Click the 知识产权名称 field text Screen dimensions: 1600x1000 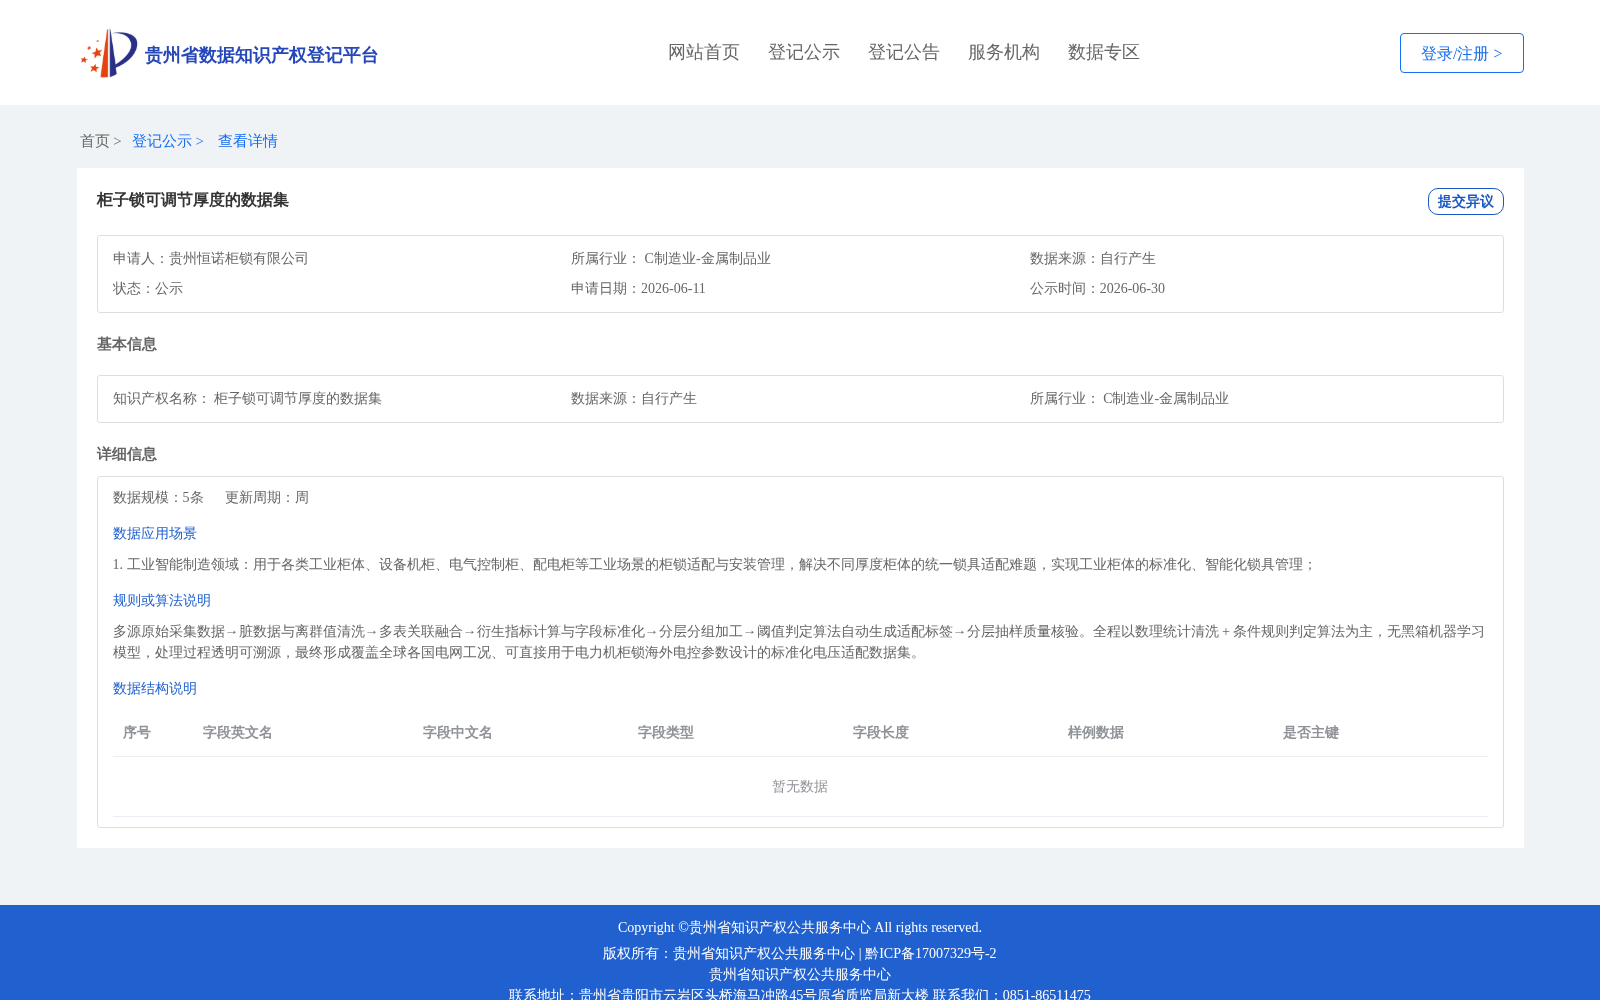click(x=247, y=398)
